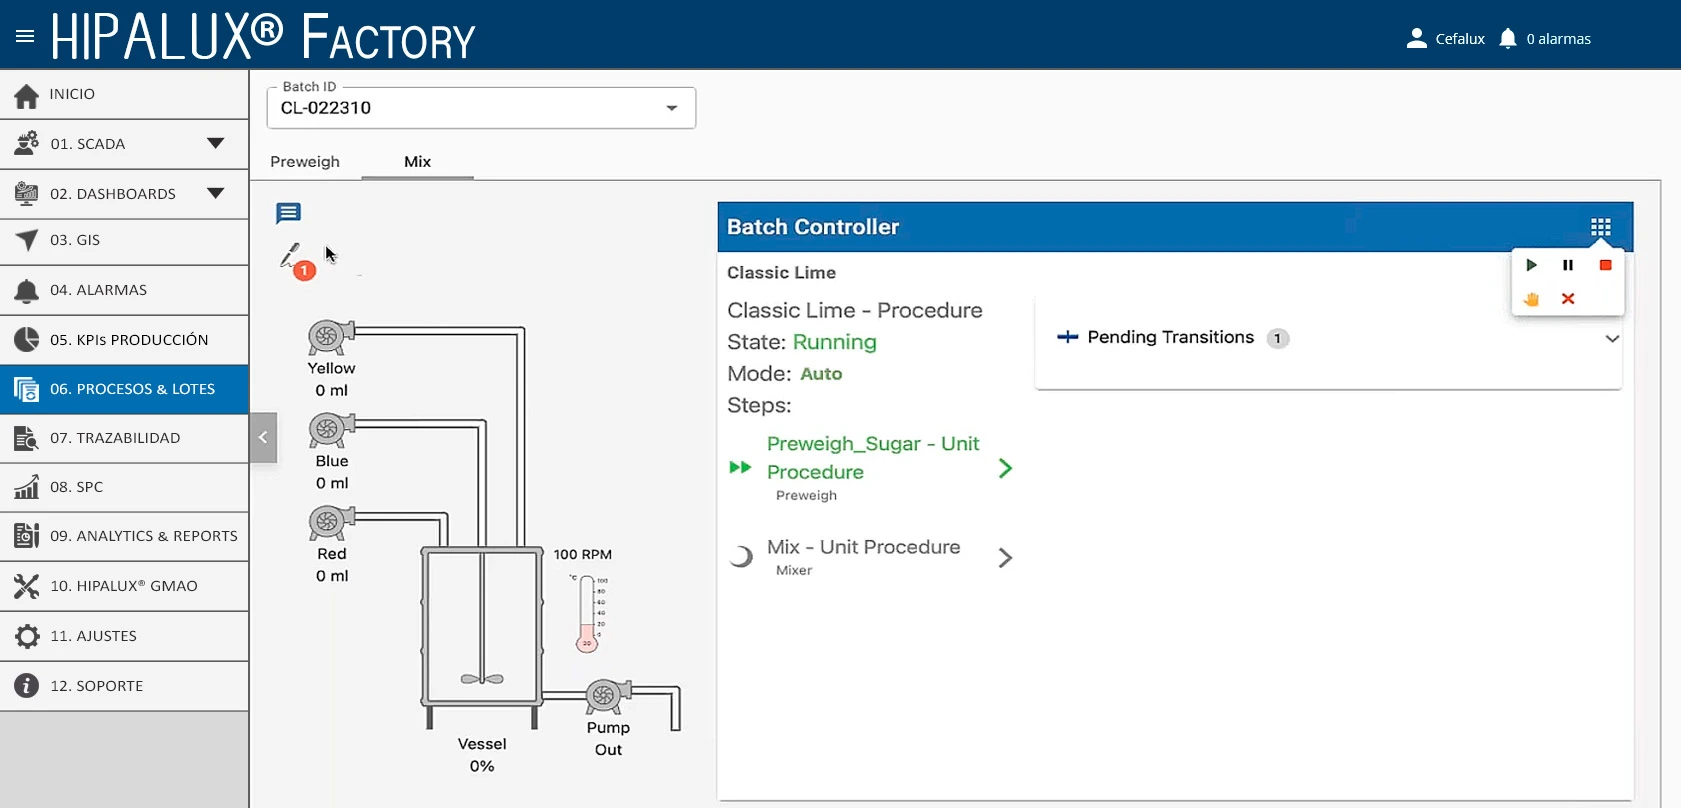Expand the 01. SCADA menu arrow
This screenshot has width=1681, height=808.
tap(215, 143)
